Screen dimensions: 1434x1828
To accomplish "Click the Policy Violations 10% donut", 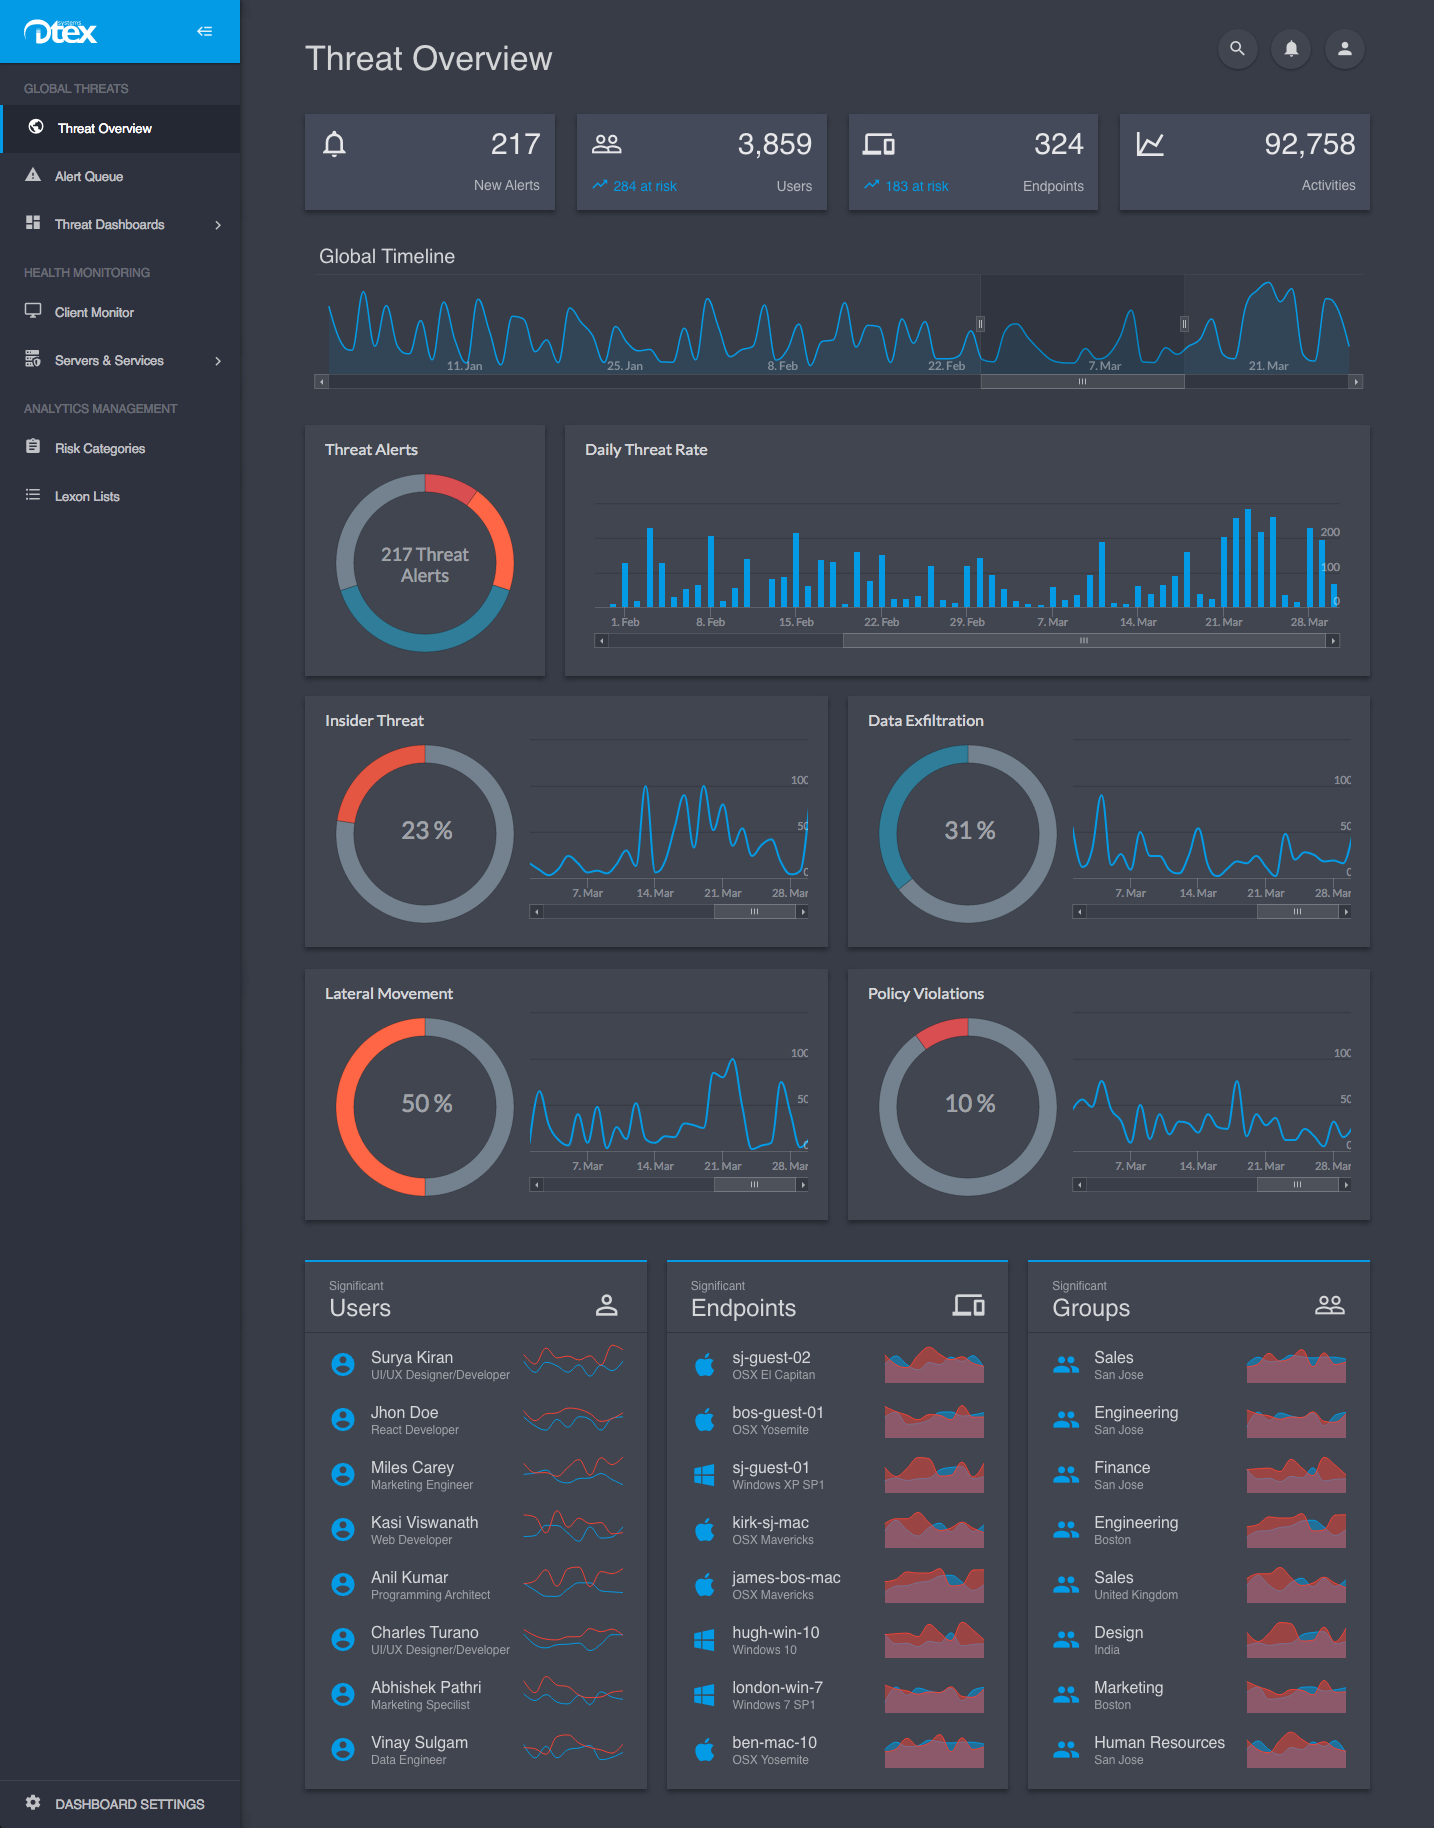I will (968, 1107).
